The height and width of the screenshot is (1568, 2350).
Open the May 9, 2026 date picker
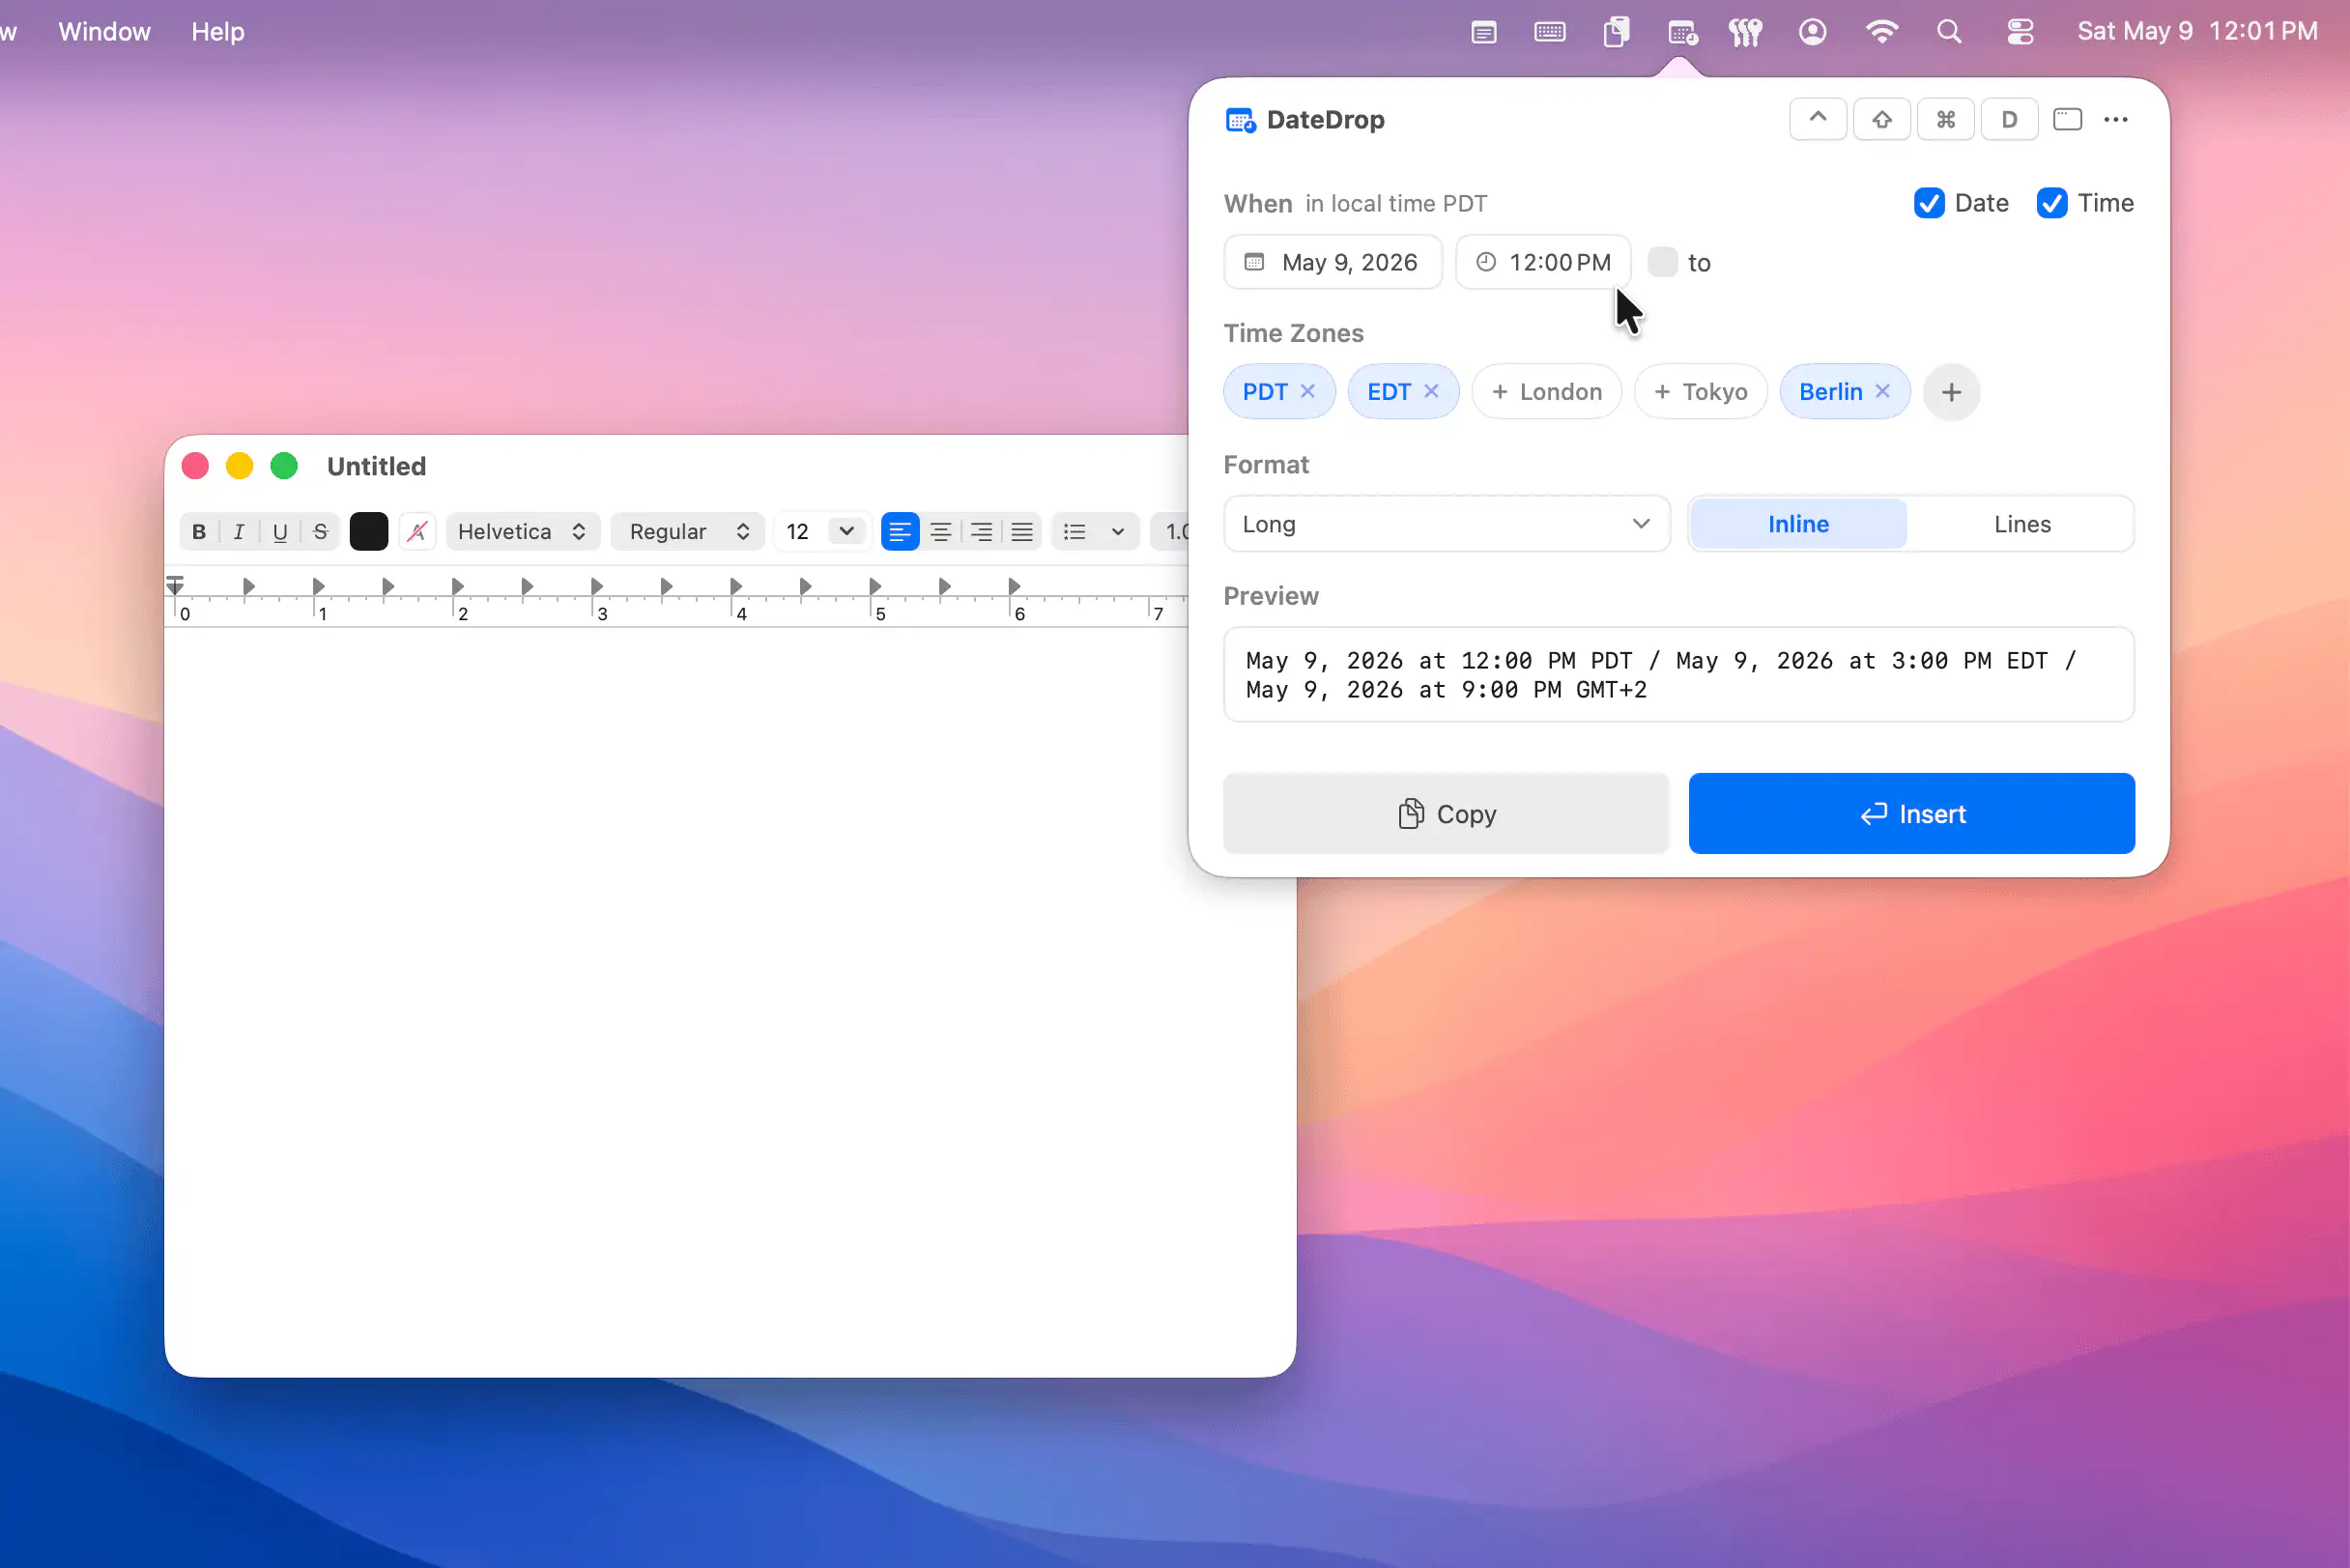point(1332,262)
